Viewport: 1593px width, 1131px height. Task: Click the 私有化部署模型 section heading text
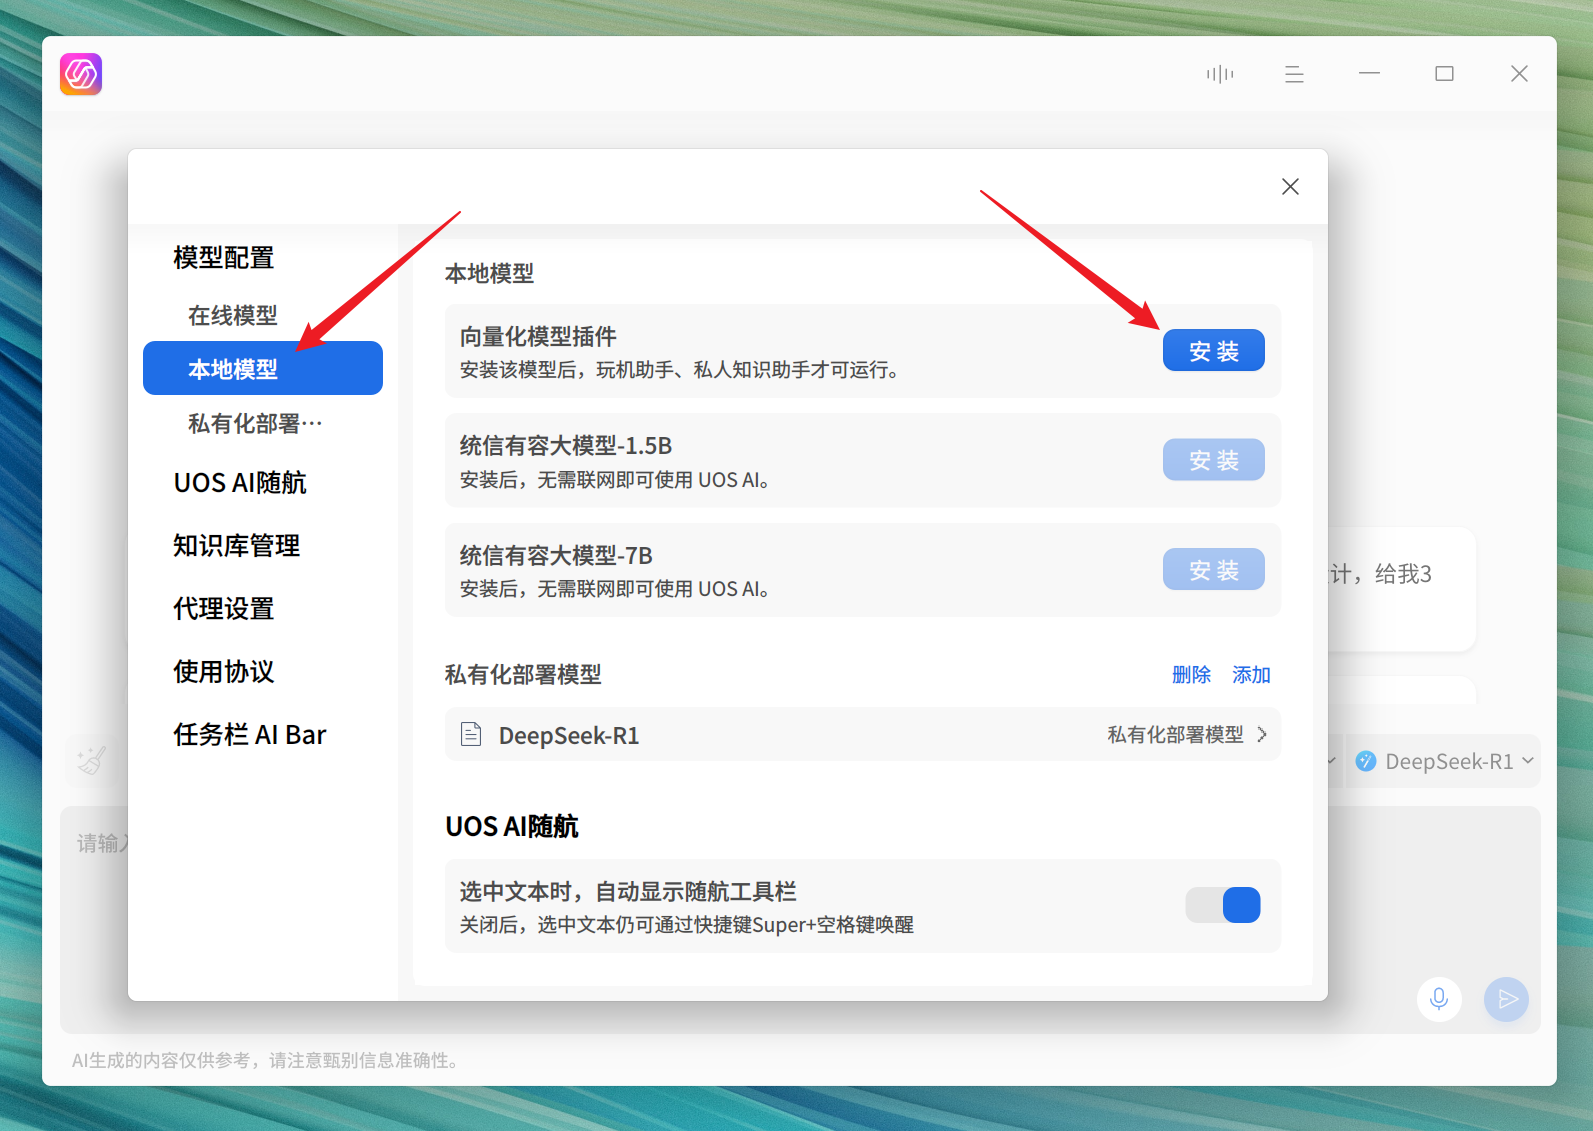click(523, 675)
